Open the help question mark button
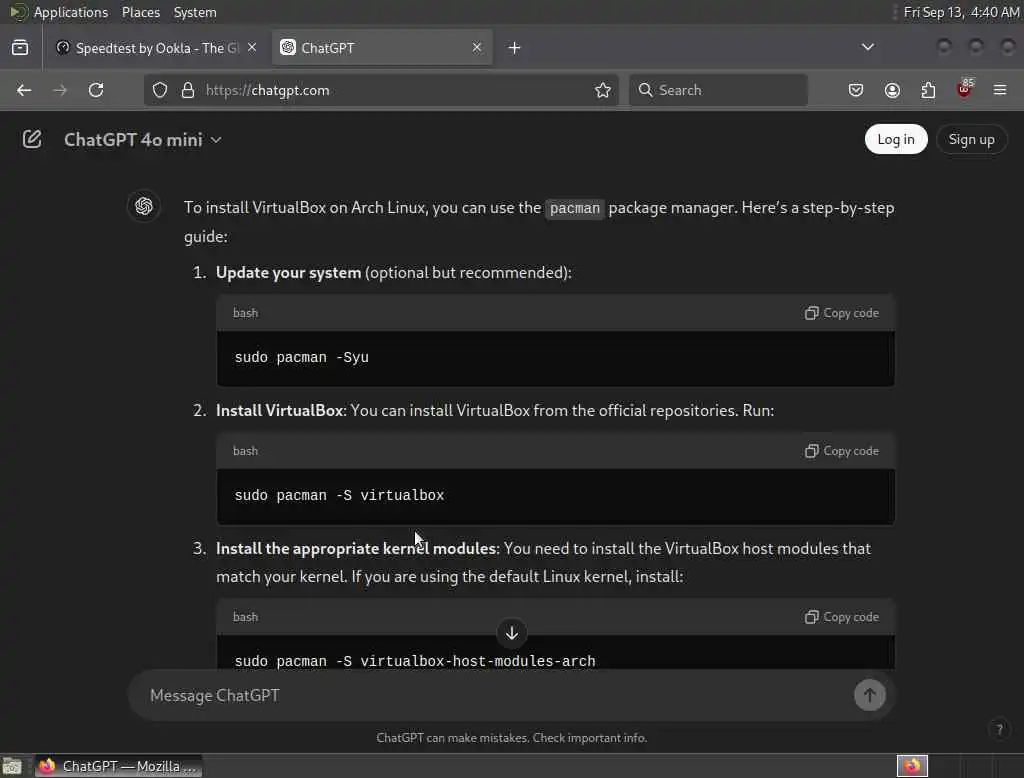The width and height of the screenshot is (1024, 778). [999, 729]
